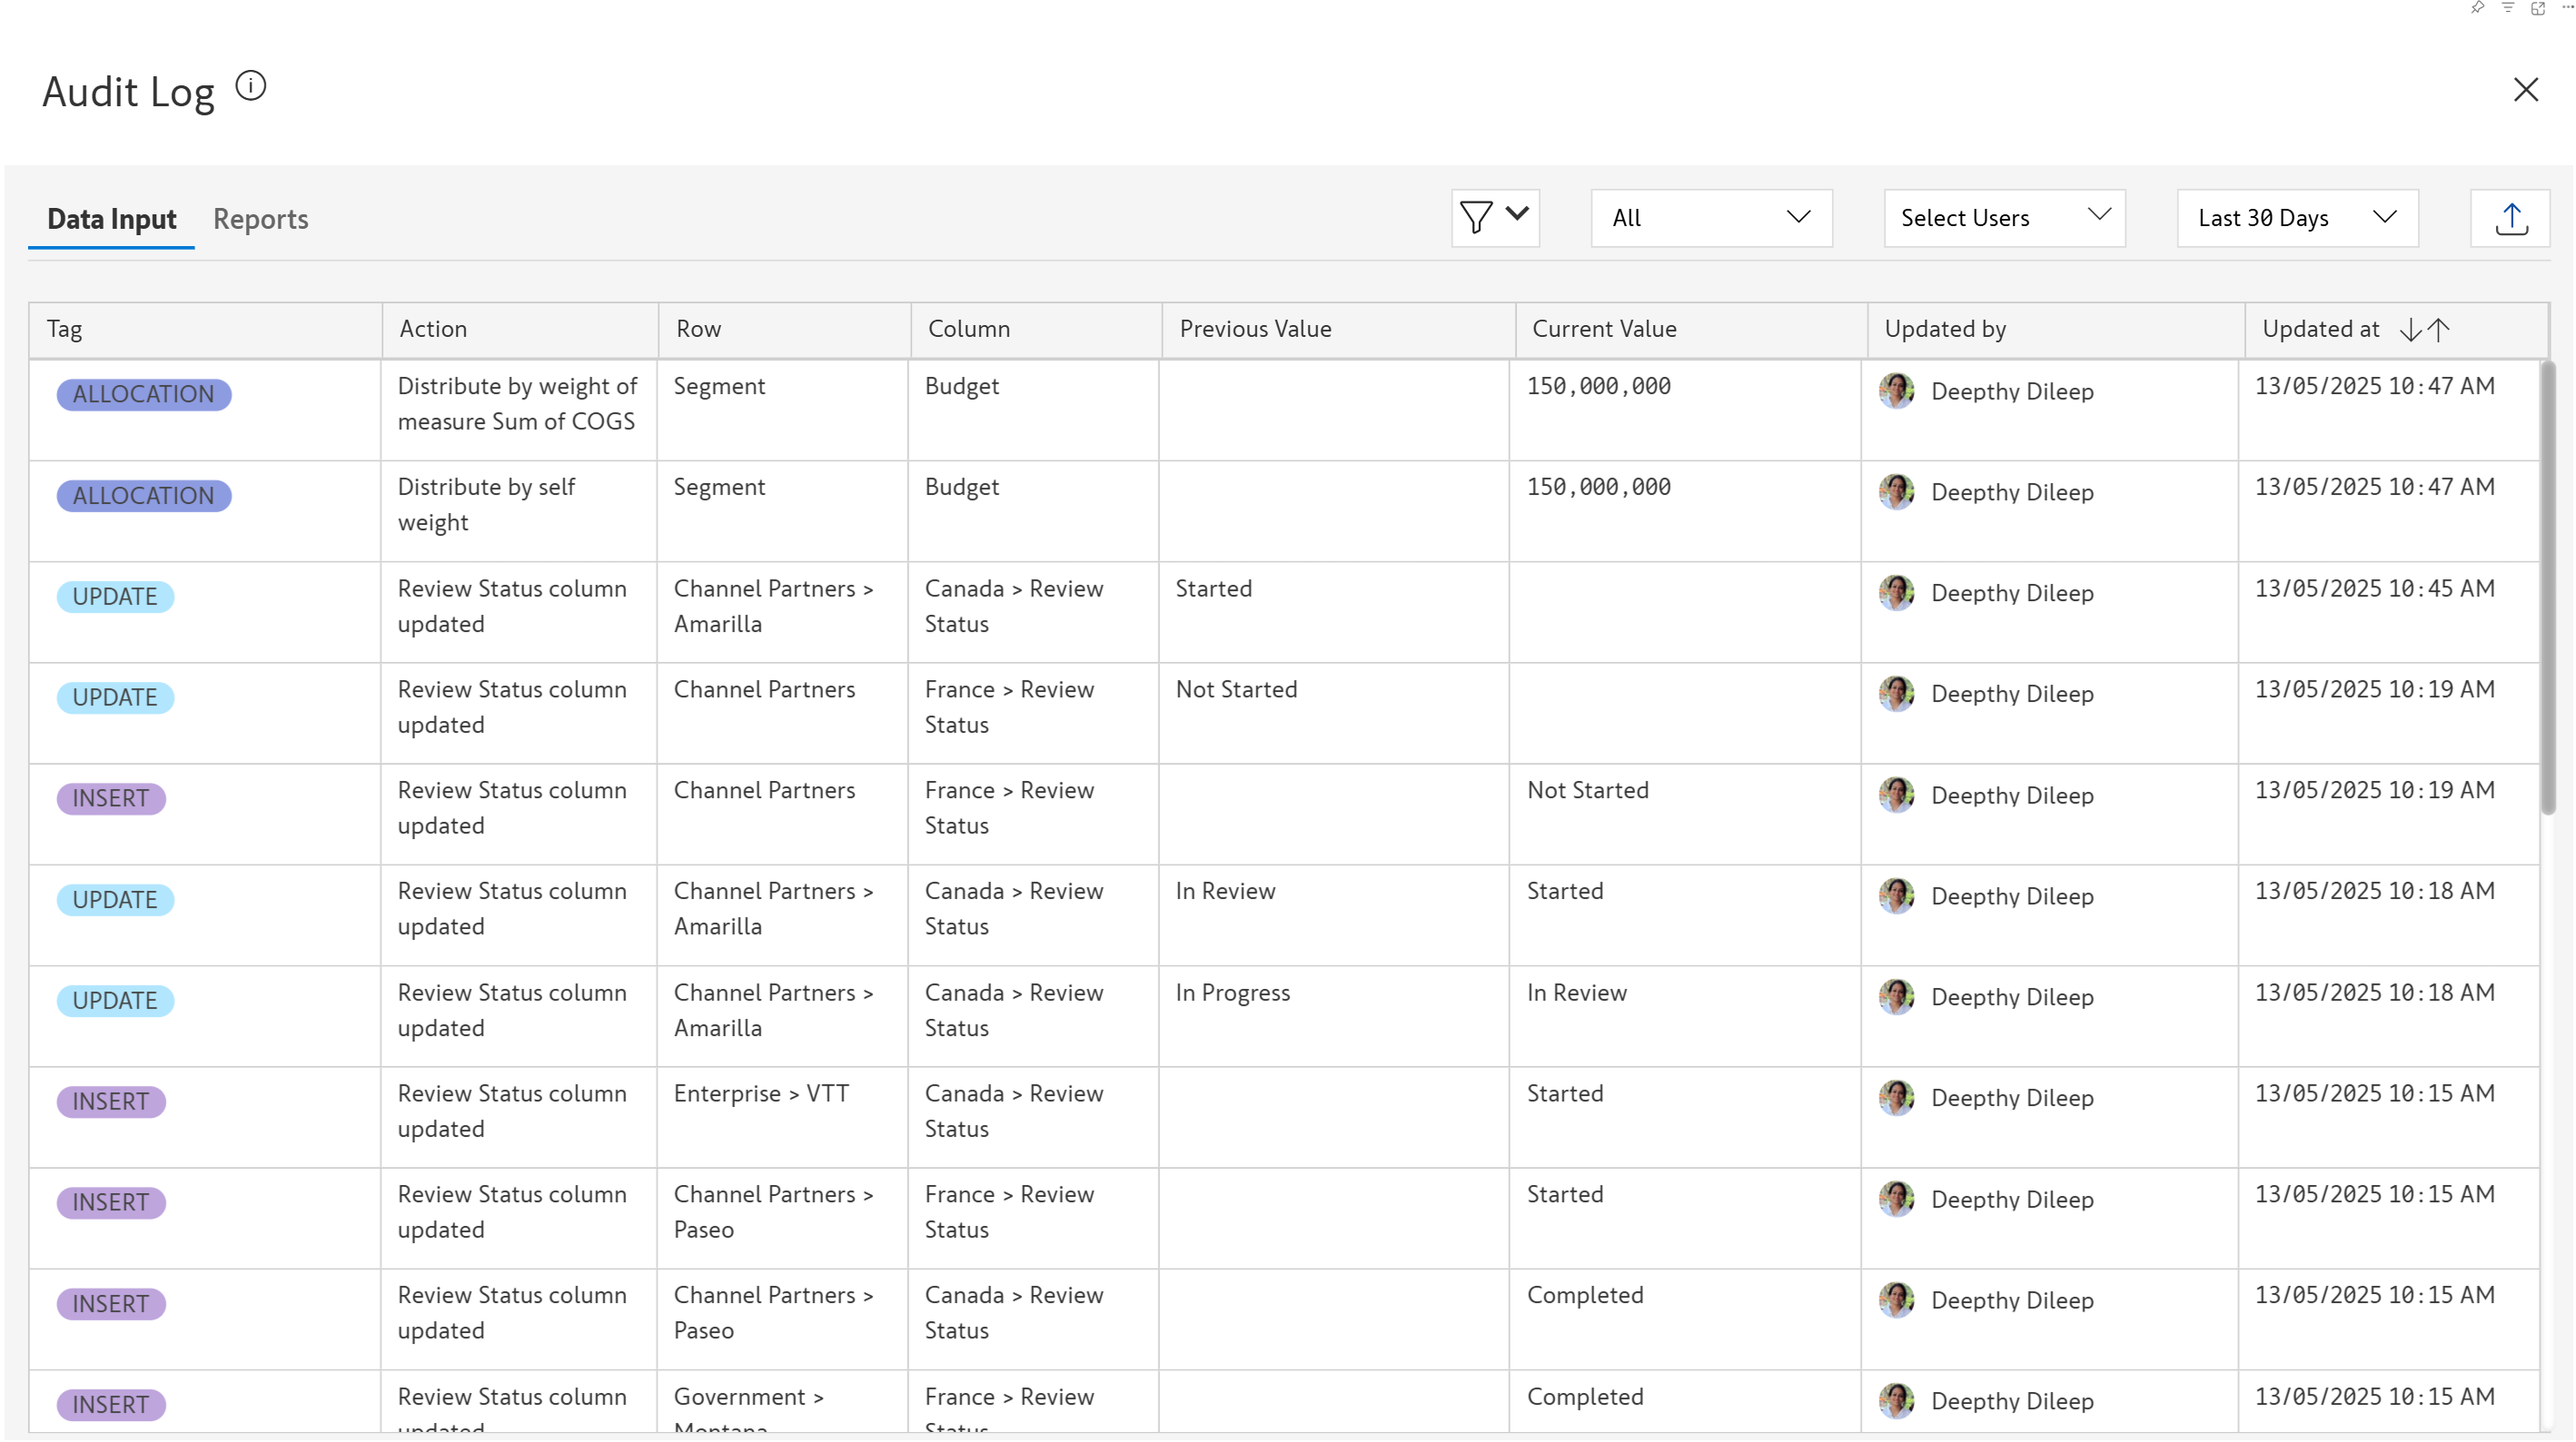This screenshot has width=2576, height=1442.
Task: Select the Data Input tab
Action: (112, 219)
